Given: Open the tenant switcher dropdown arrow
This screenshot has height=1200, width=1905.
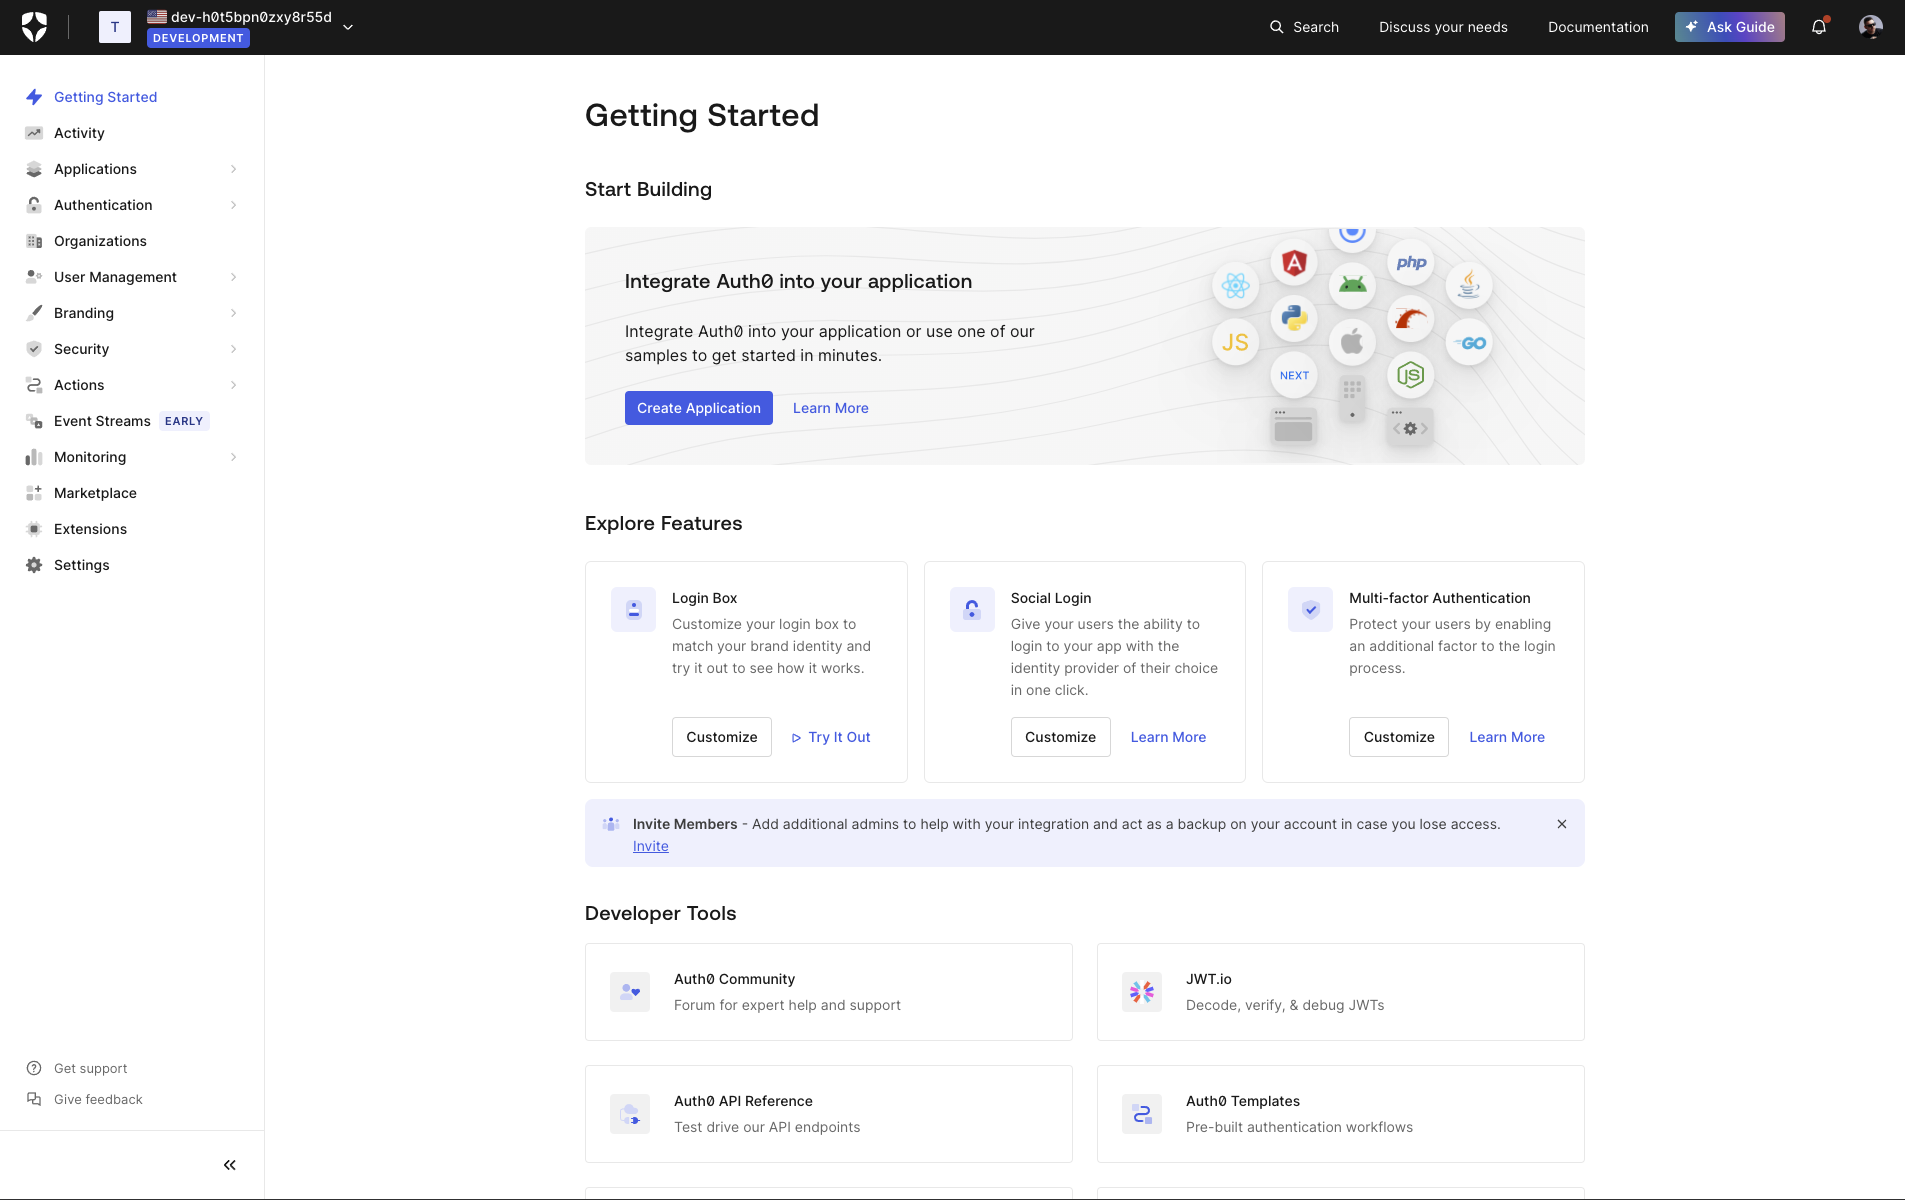Looking at the screenshot, I should click(x=348, y=27).
